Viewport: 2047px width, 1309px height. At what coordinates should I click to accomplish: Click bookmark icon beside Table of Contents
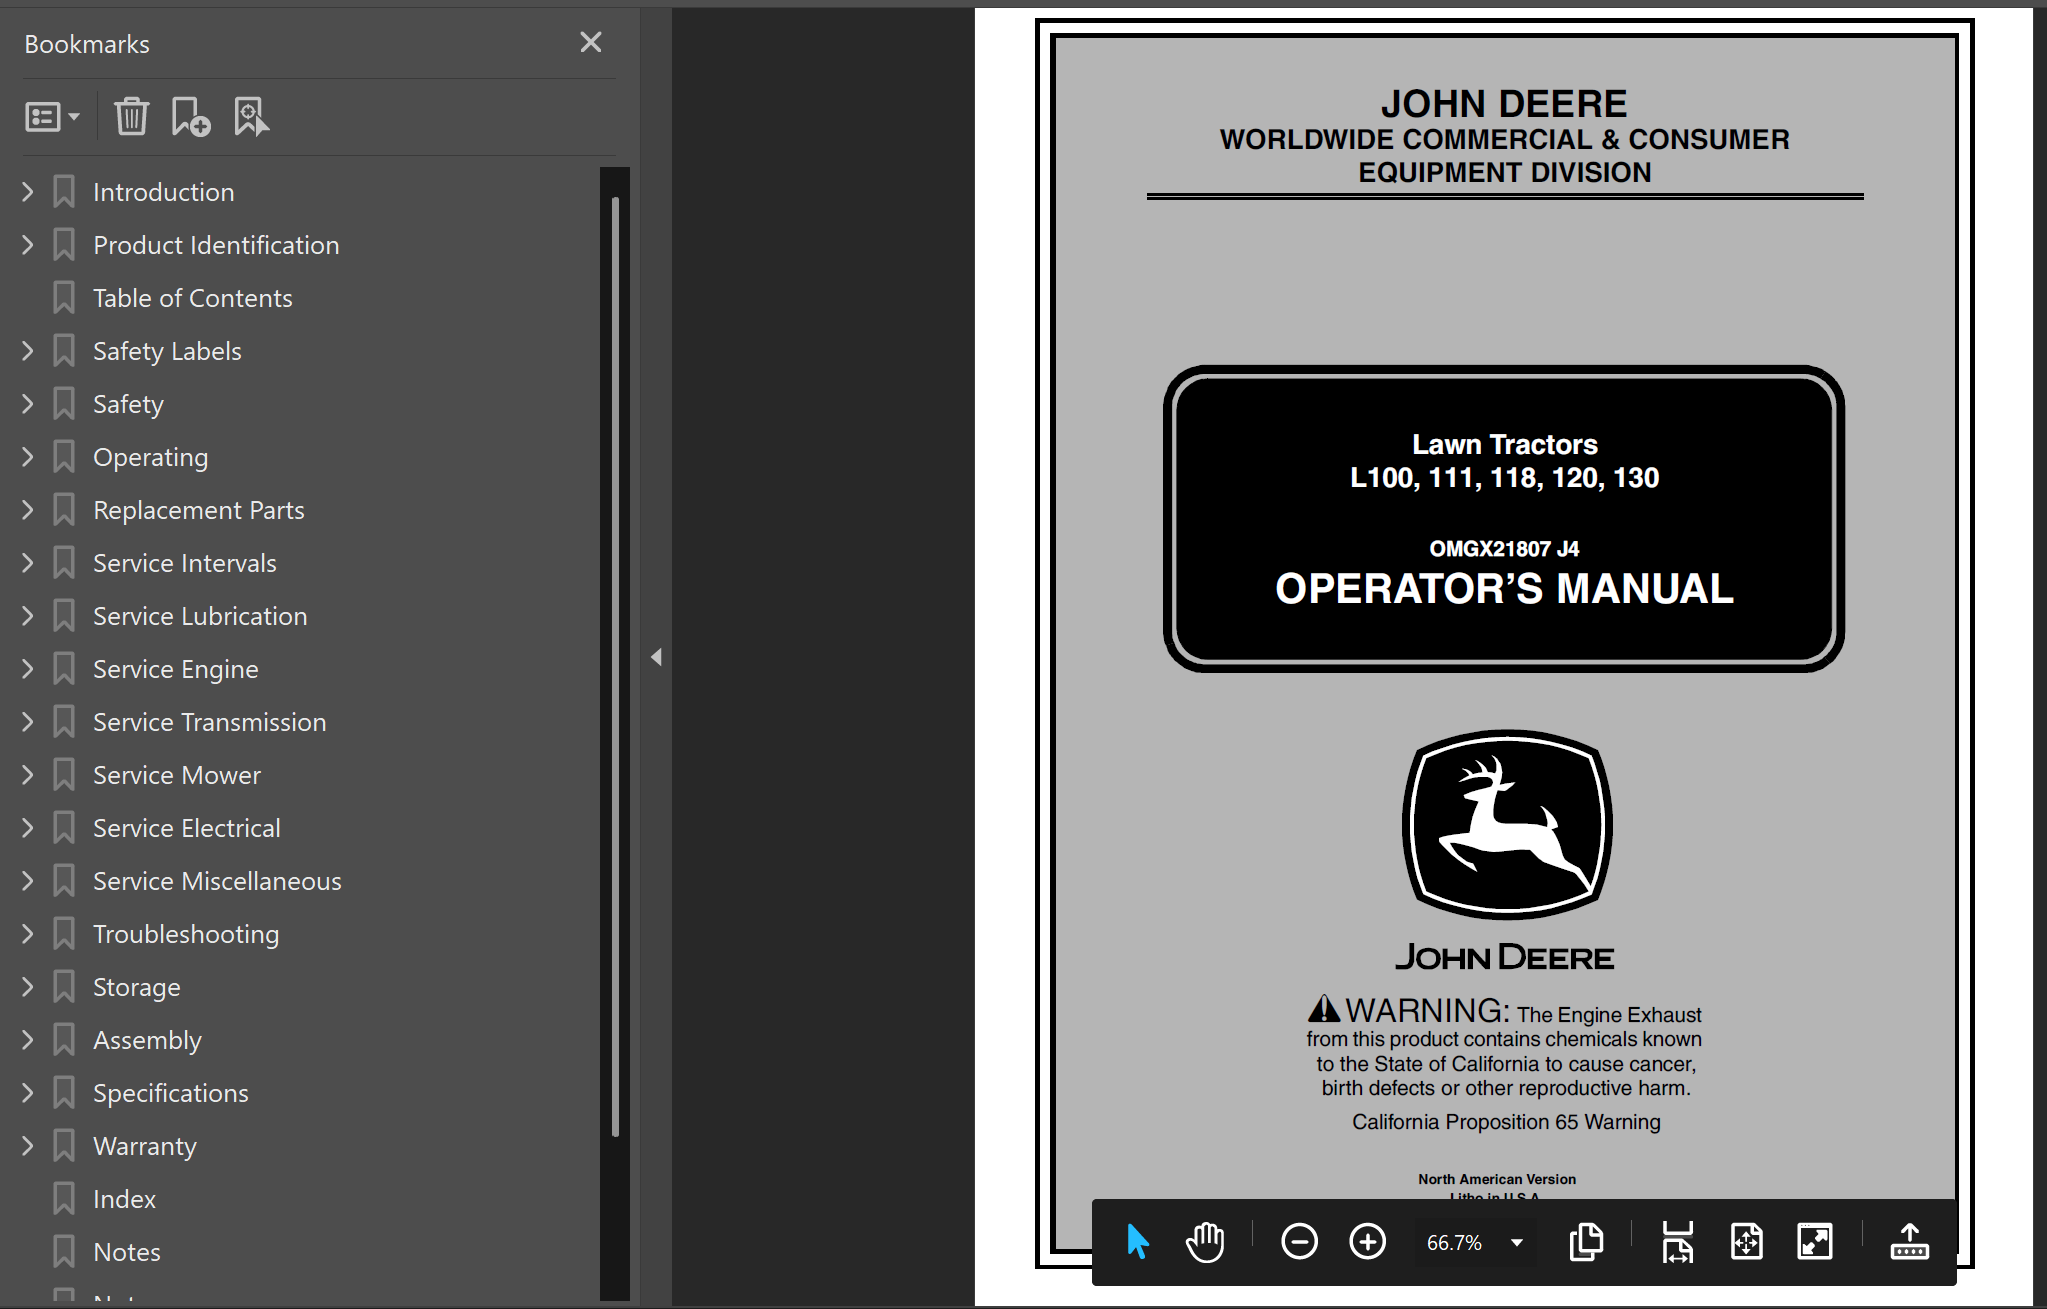coord(64,298)
